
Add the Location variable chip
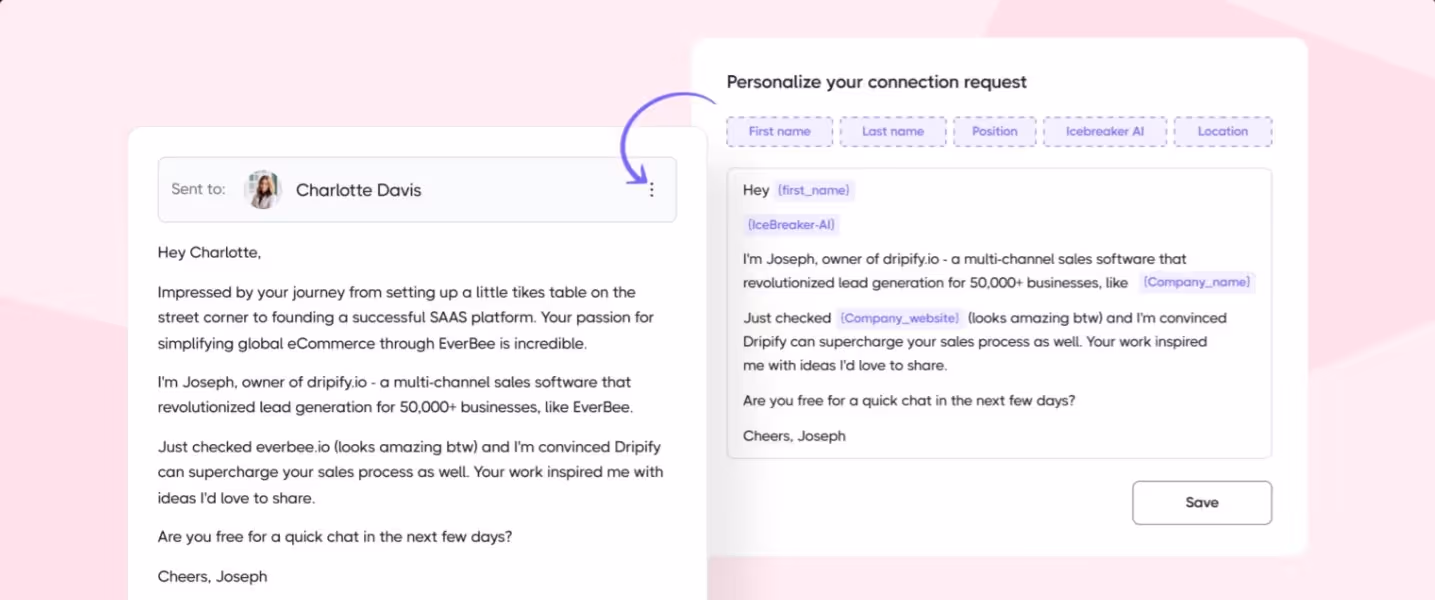coord(1223,131)
